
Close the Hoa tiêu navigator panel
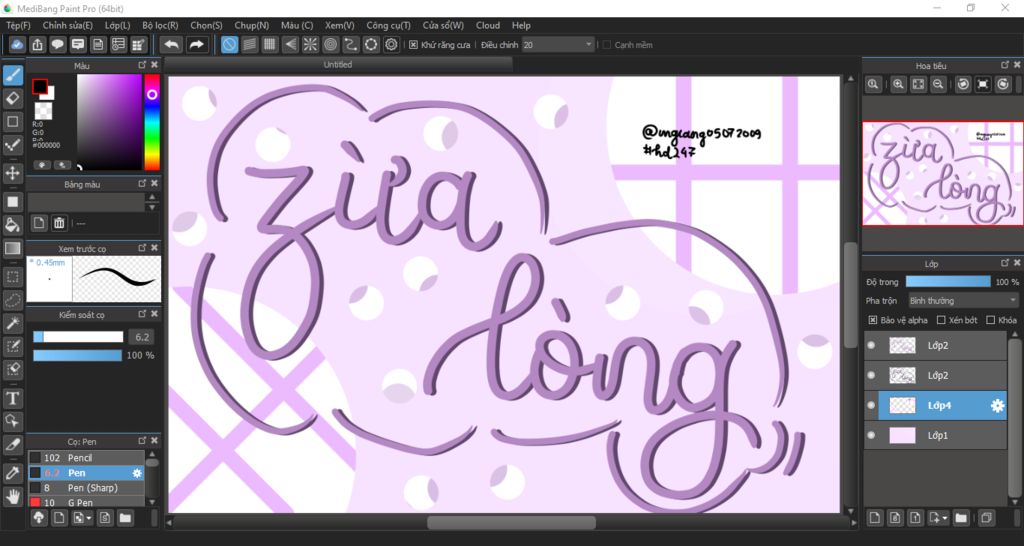pos(1017,65)
